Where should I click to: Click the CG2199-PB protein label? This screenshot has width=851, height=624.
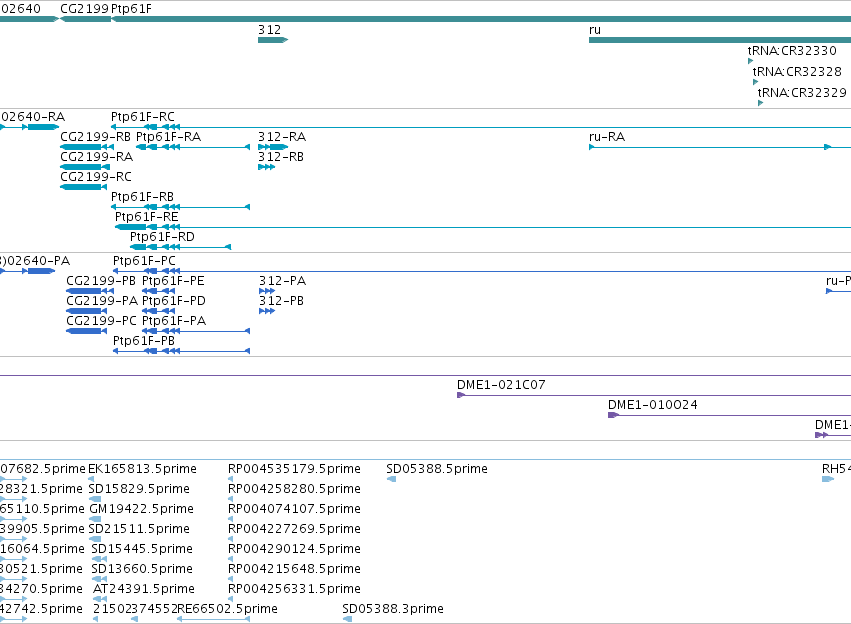pyautogui.click(x=101, y=281)
